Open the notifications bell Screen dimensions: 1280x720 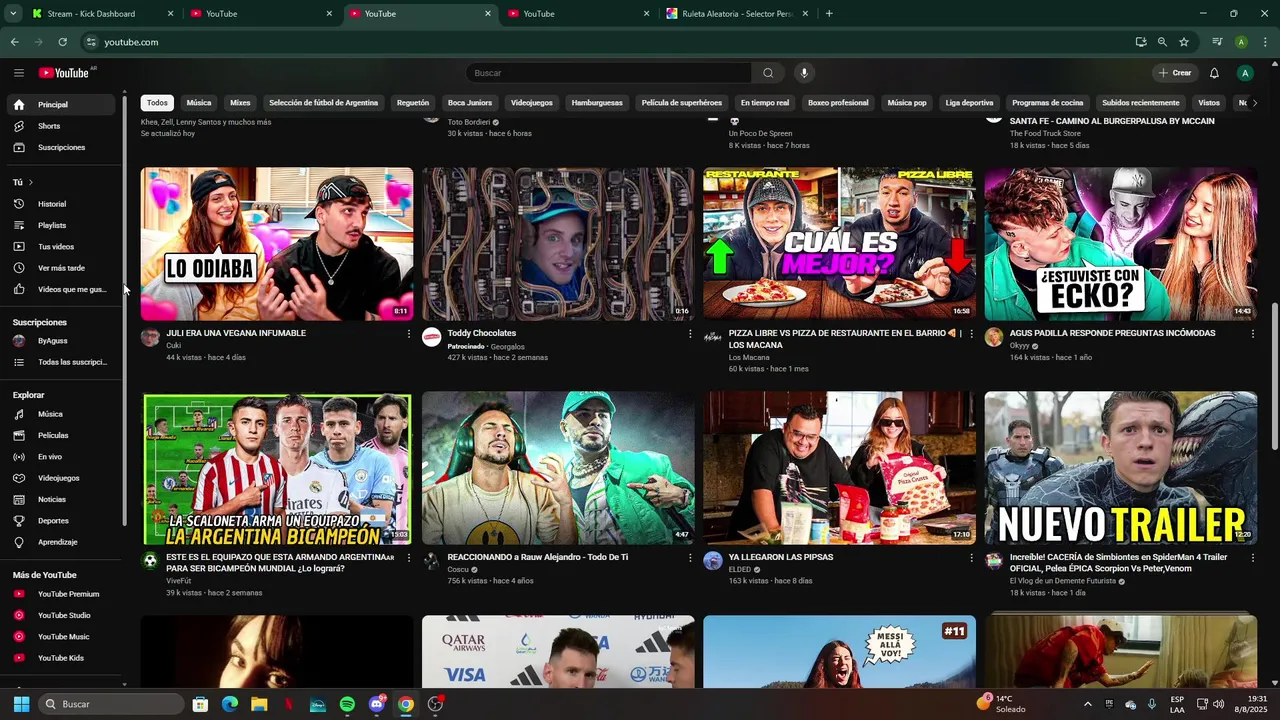(1214, 73)
